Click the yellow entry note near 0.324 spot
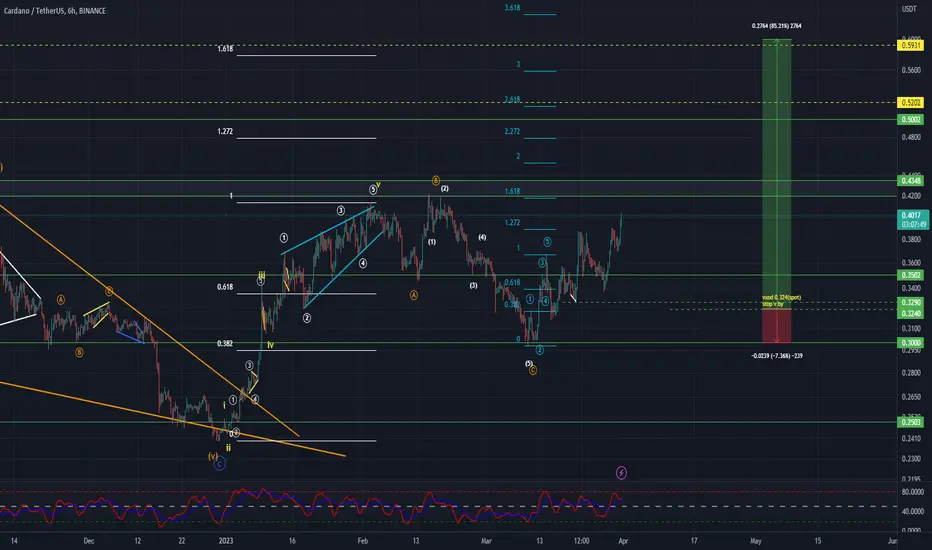The image size is (932, 550). [781, 300]
